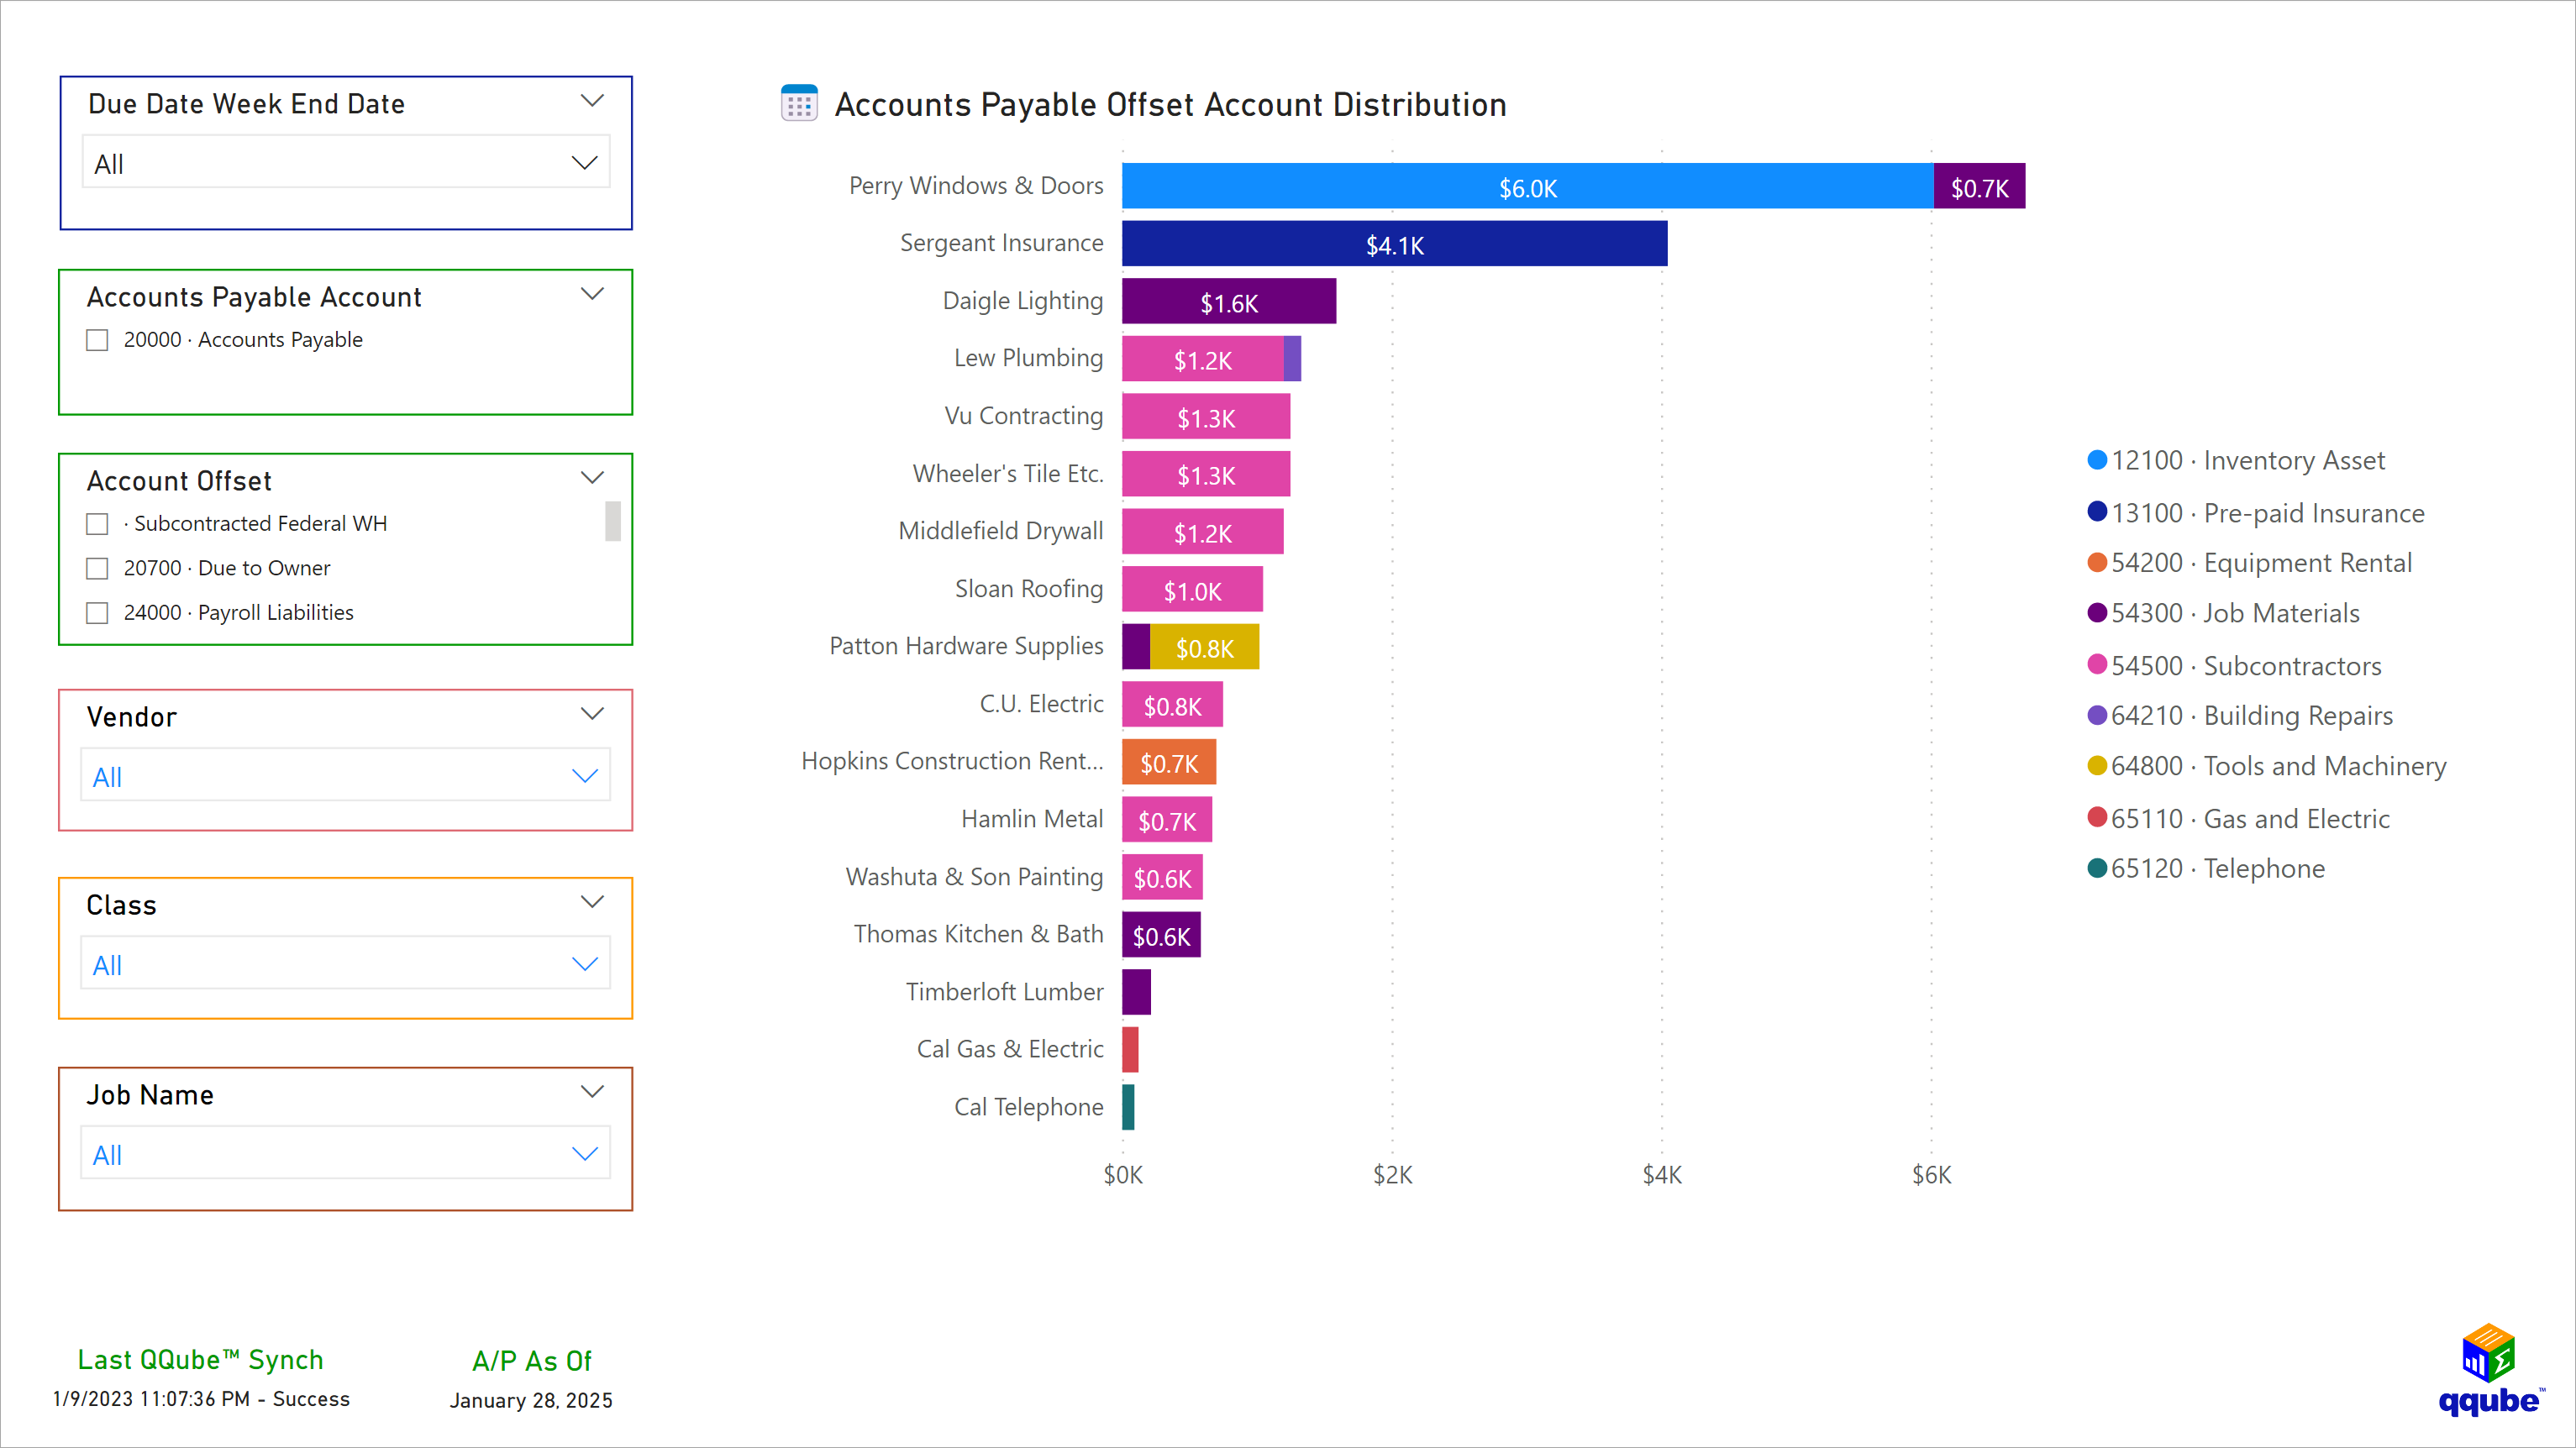Check the 20700 Due to Owner checkbox
The image size is (2576, 1448).
97,567
